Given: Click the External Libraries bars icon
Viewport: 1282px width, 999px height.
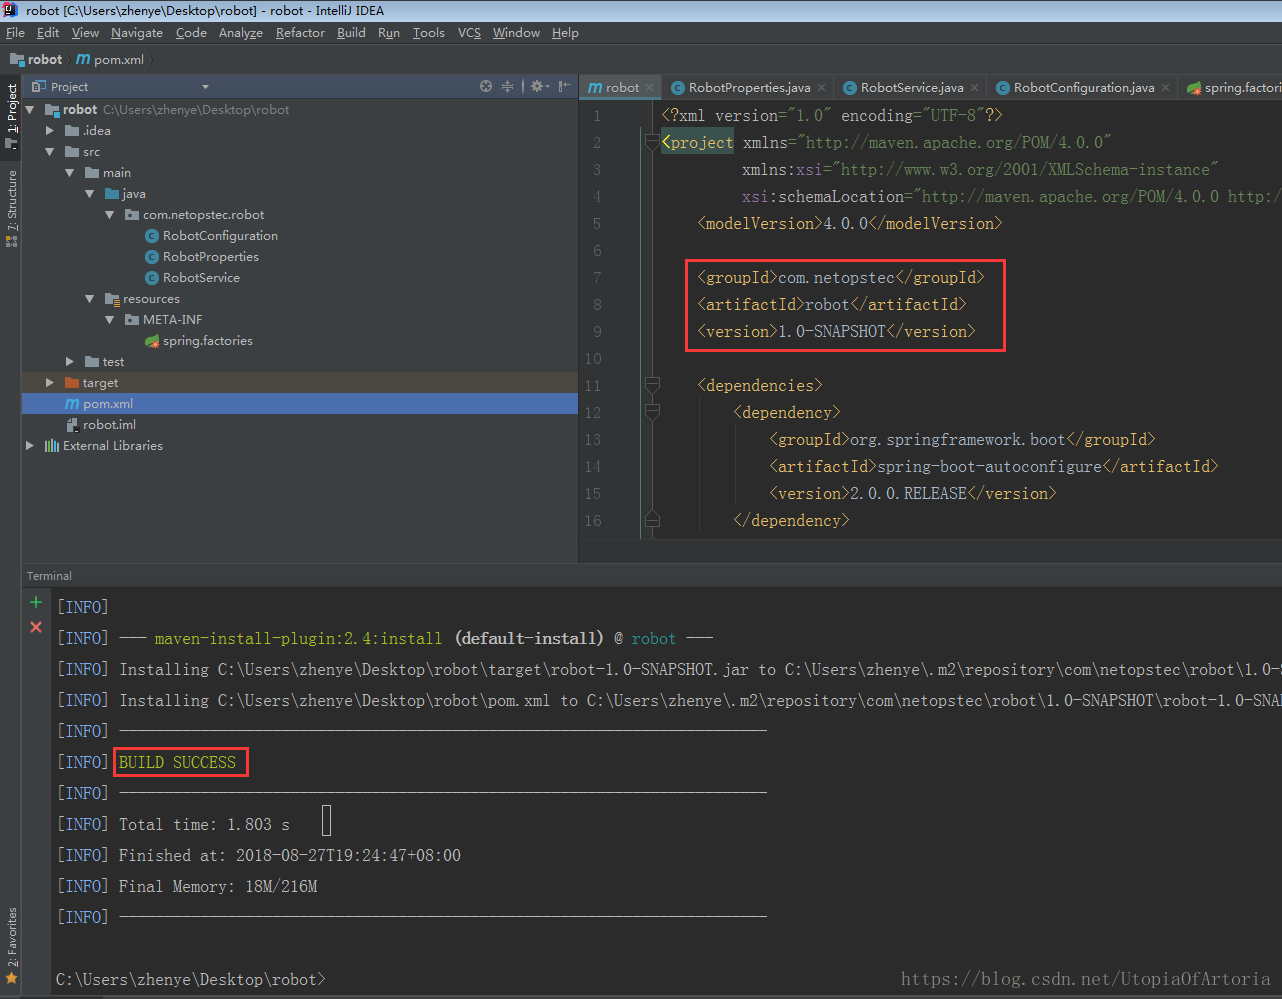Looking at the screenshot, I should pos(52,446).
